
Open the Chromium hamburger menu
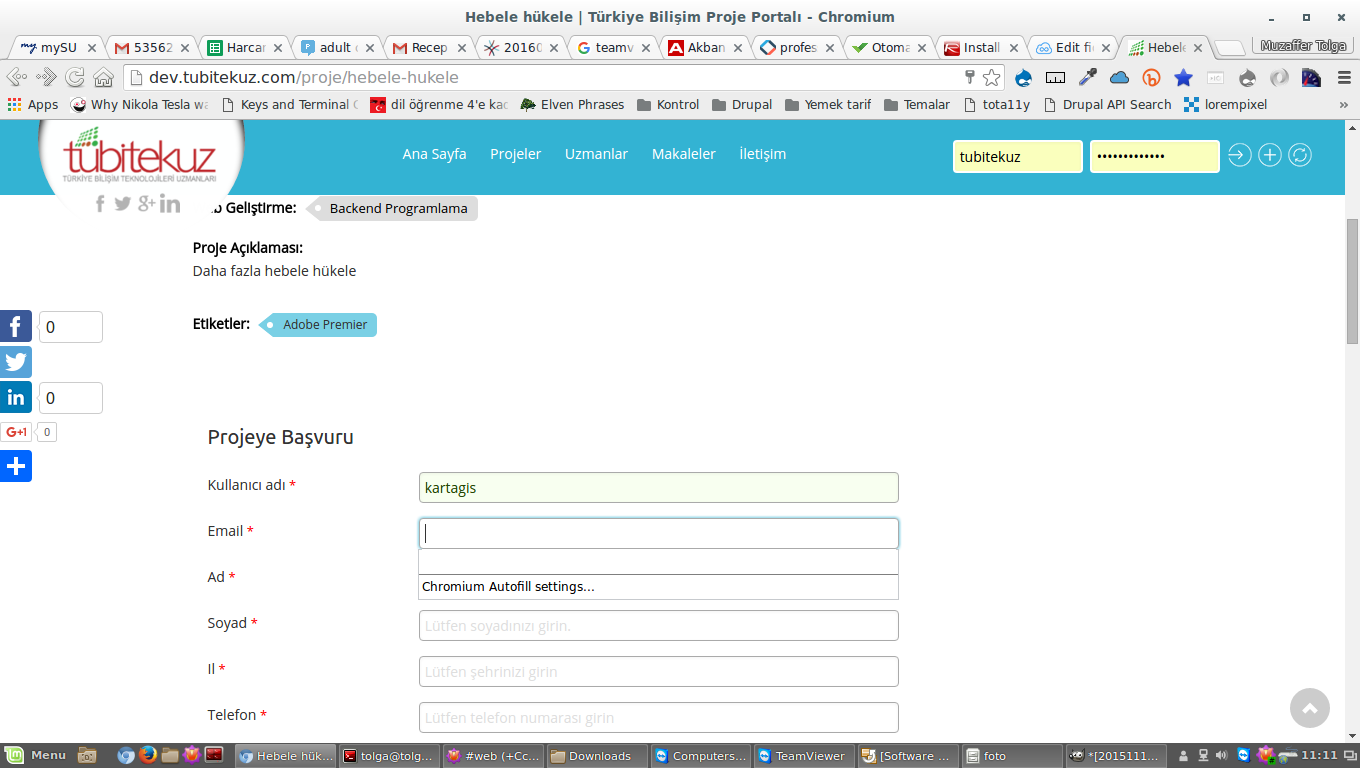coord(1344,77)
